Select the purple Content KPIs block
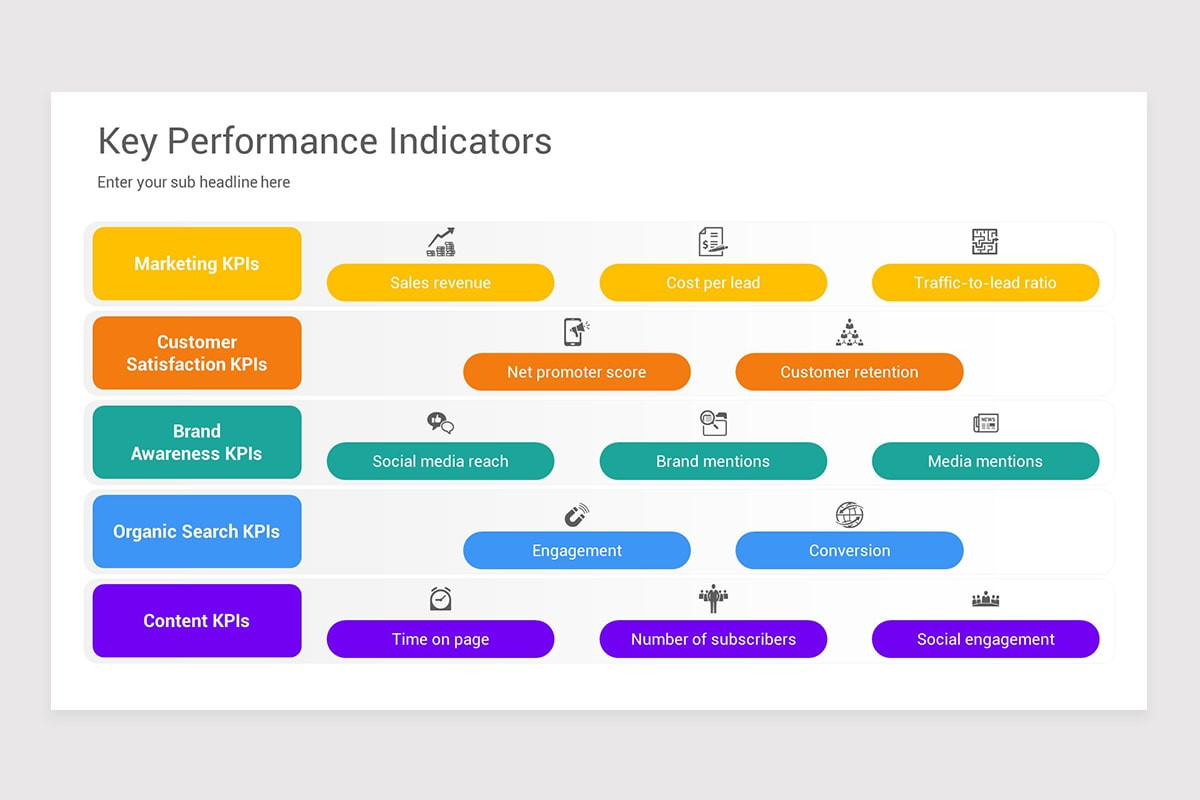Screen dimensions: 1200x800 coord(197,621)
